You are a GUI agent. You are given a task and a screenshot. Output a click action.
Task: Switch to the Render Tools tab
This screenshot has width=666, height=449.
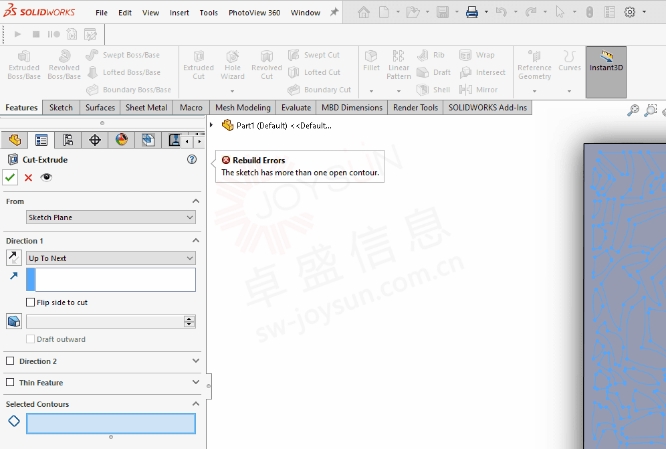[415, 107]
